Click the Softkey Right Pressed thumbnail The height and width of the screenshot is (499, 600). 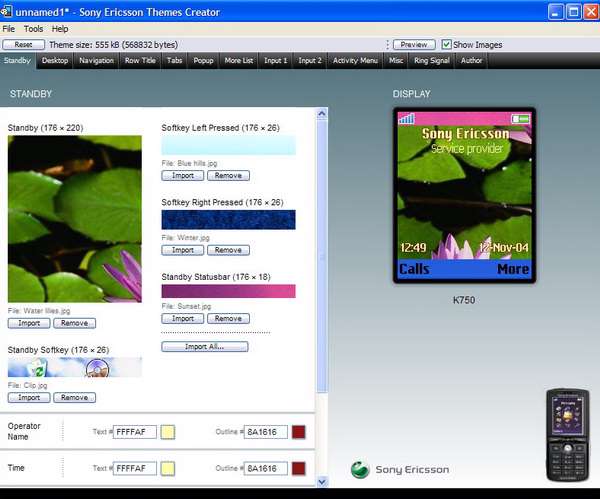(228, 220)
